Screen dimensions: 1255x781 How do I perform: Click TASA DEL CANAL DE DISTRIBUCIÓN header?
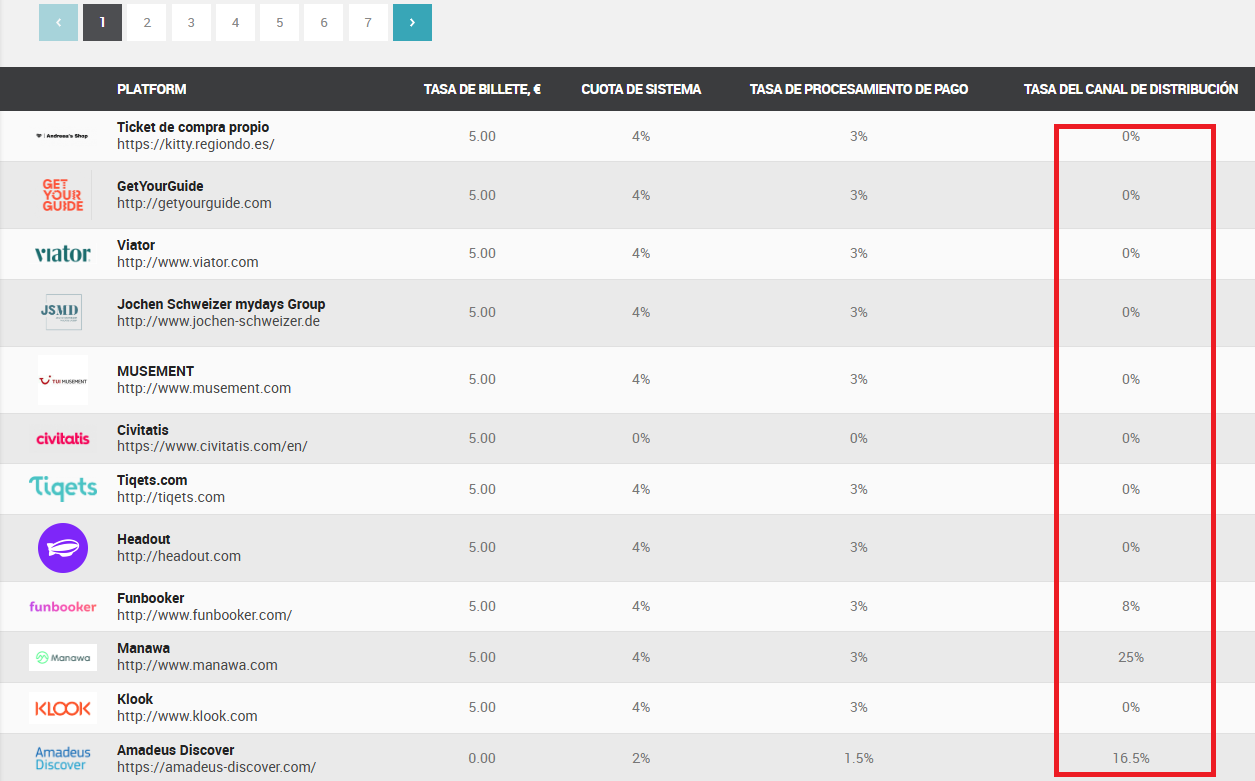coord(1131,89)
